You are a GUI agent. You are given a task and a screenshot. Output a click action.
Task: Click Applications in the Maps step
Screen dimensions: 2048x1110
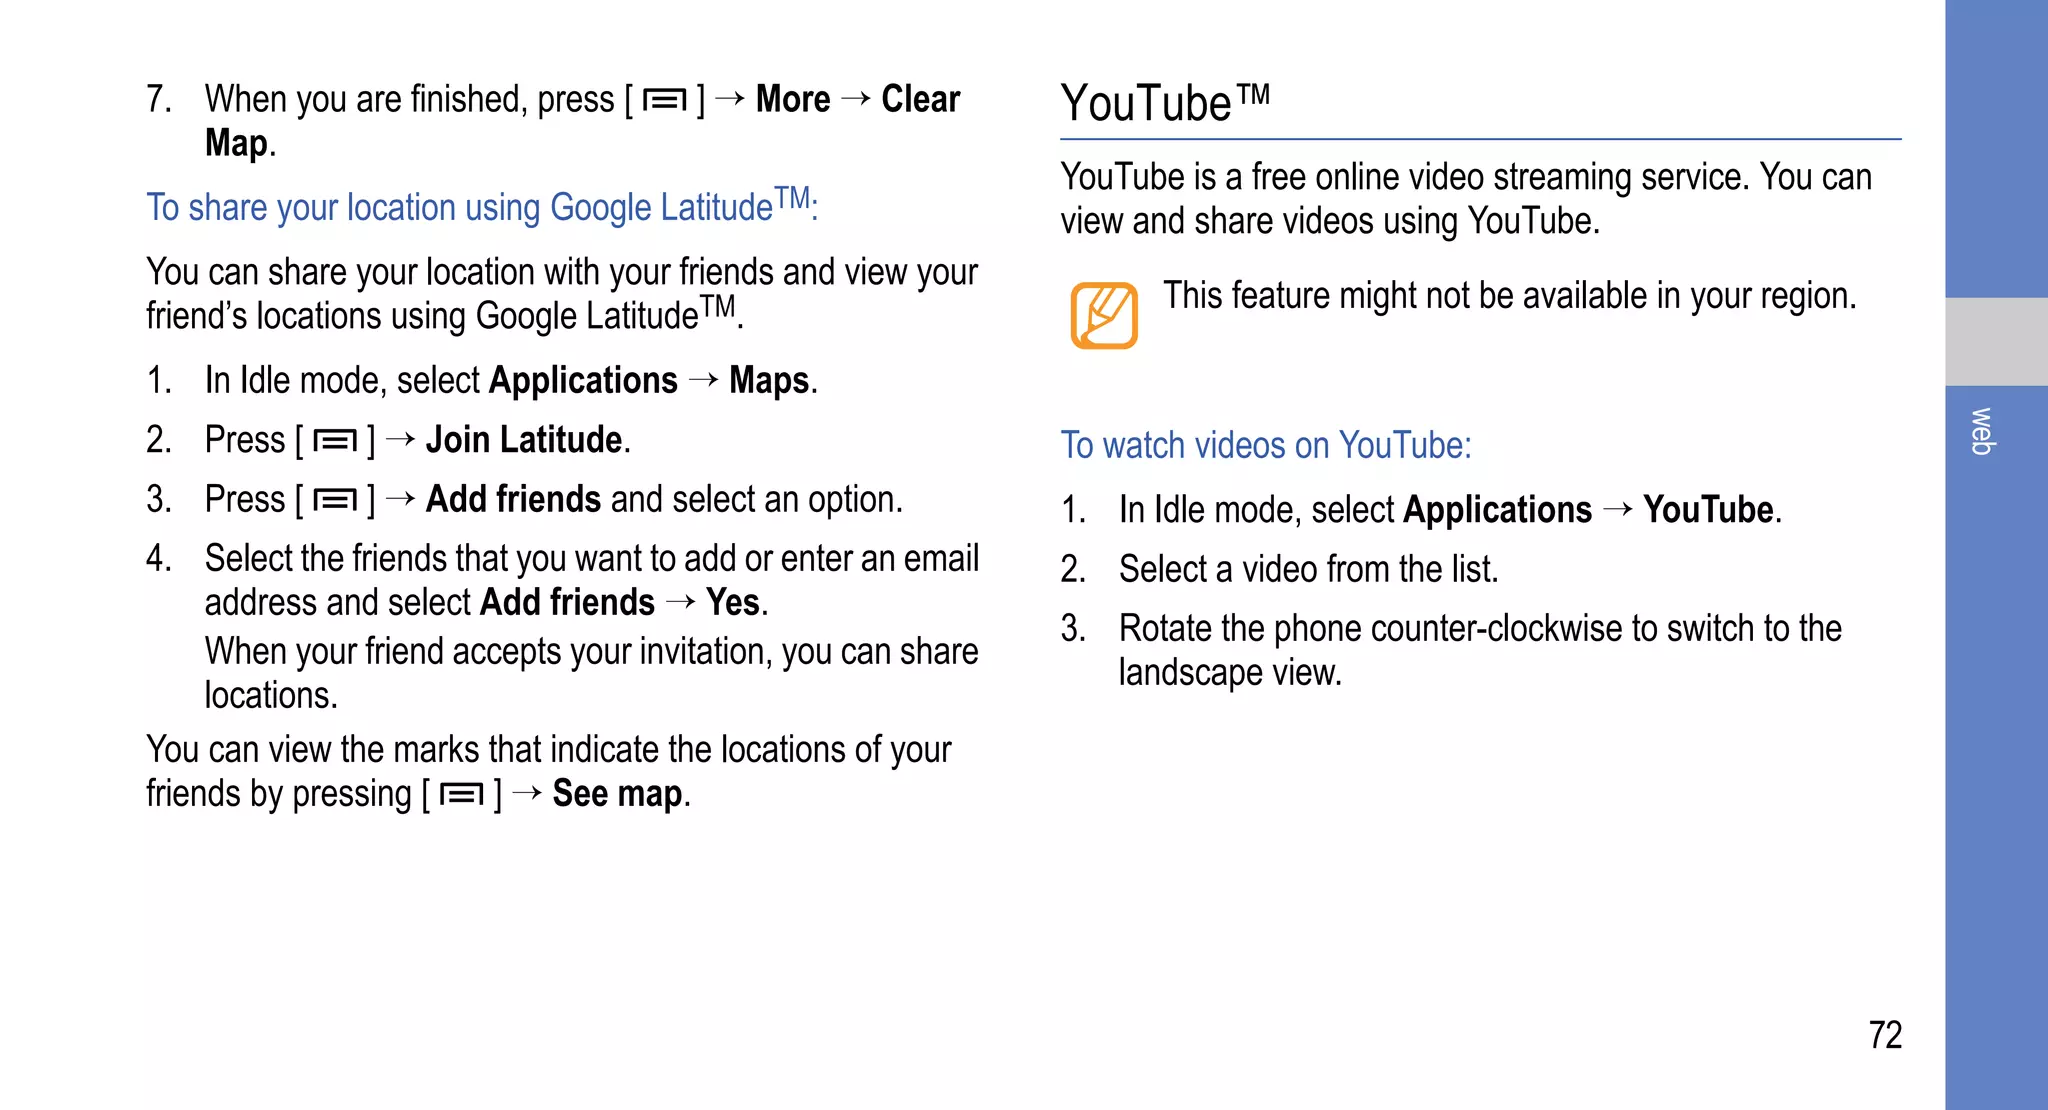pyautogui.click(x=583, y=381)
